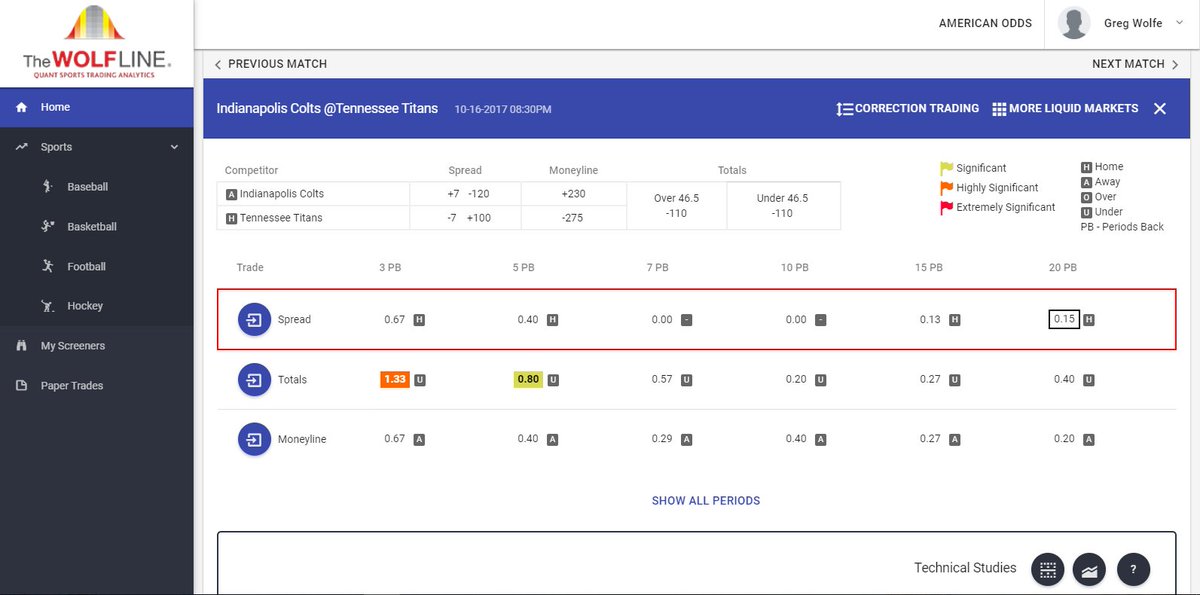
Task: Switch odds format via American Odds
Action: tap(985, 23)
